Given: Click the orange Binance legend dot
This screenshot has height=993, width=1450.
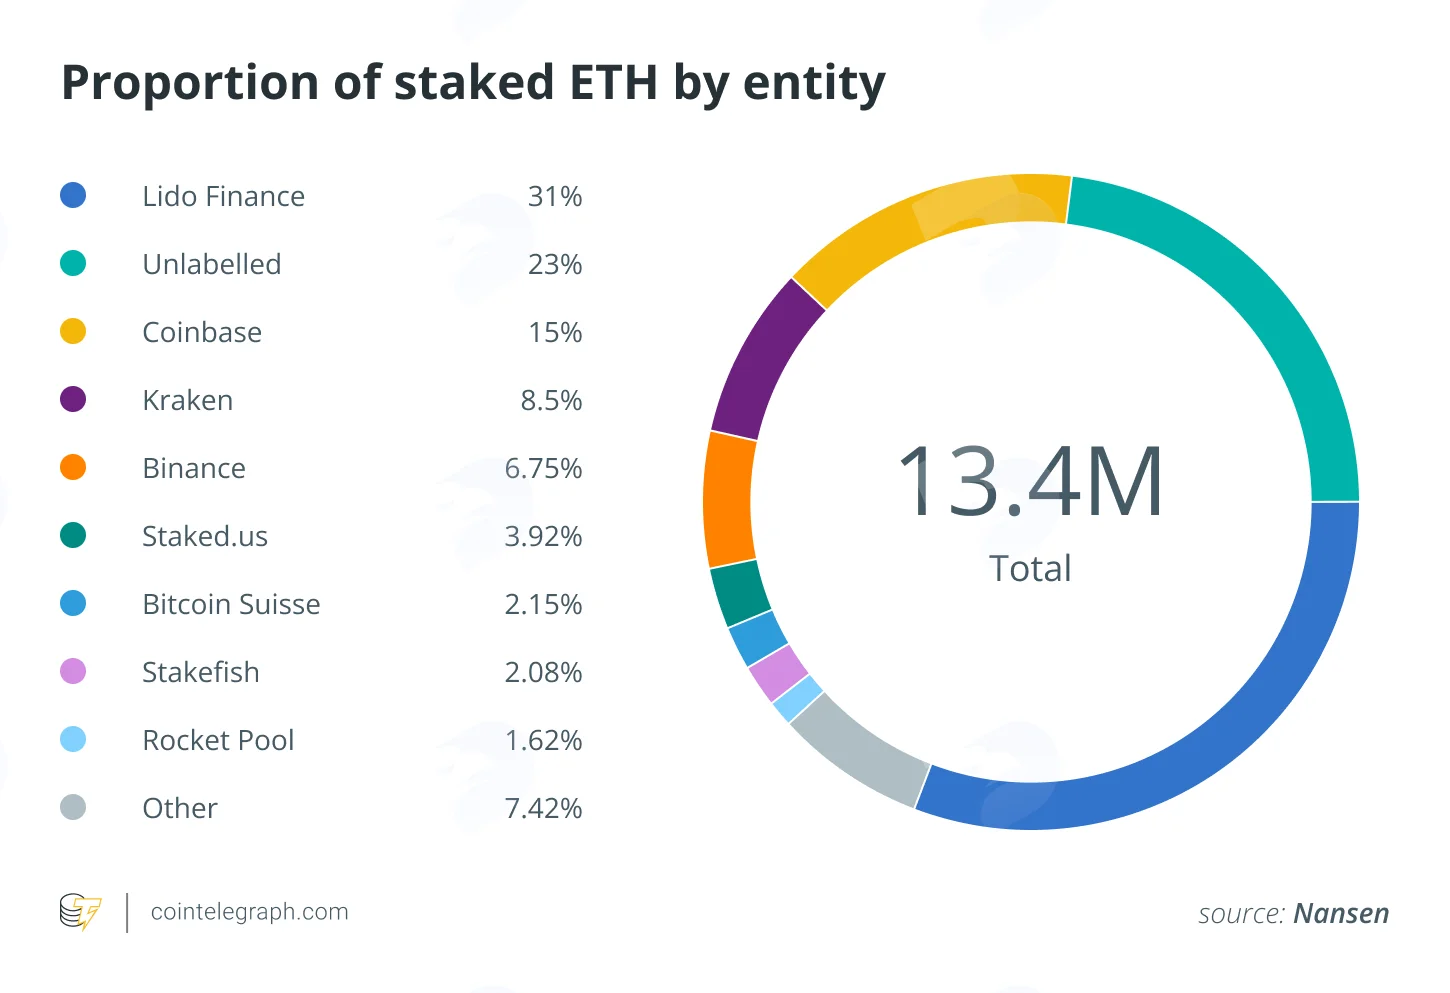Looking at the screenshot, I should pyautogui.click(x=73, y=467).
